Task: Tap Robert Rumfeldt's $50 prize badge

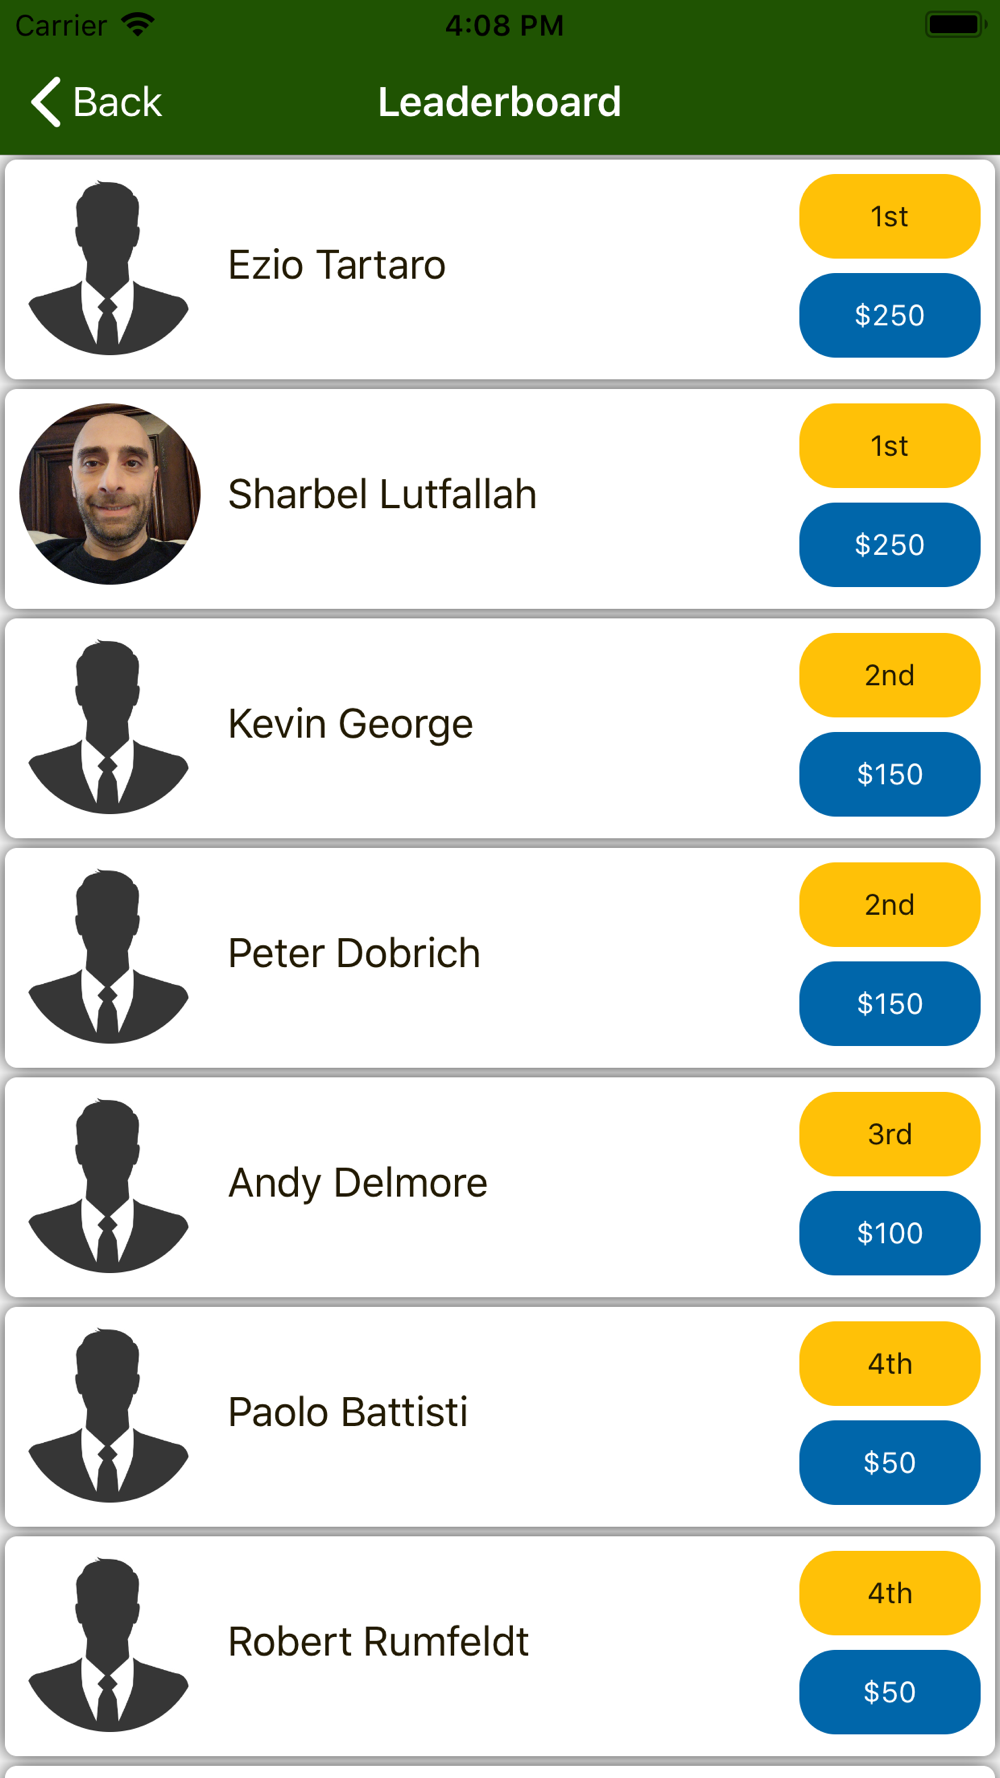Action: tap(889, 1692)
